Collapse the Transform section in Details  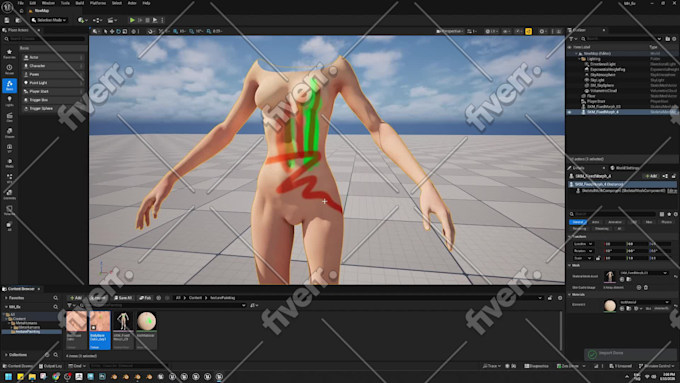[569, 237]
